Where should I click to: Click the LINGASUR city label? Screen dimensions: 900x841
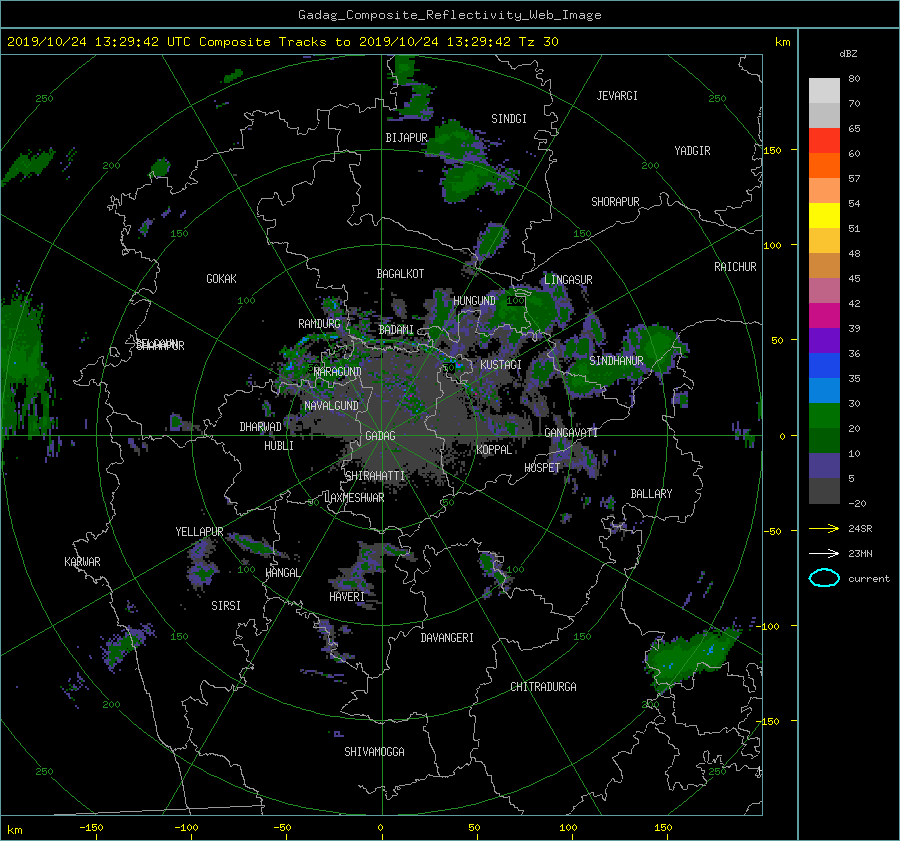click(568, 280)
